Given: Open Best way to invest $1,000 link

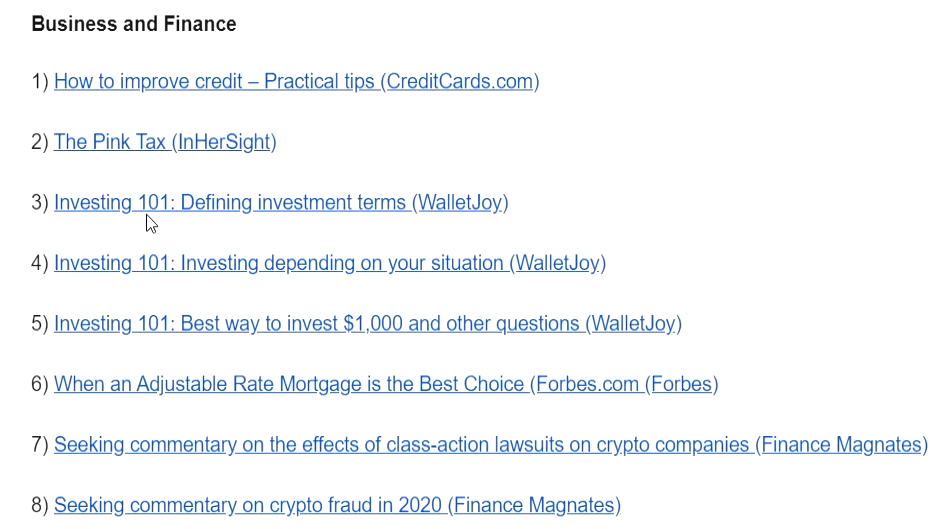Looking at the screenshot, I should [368, 324].
